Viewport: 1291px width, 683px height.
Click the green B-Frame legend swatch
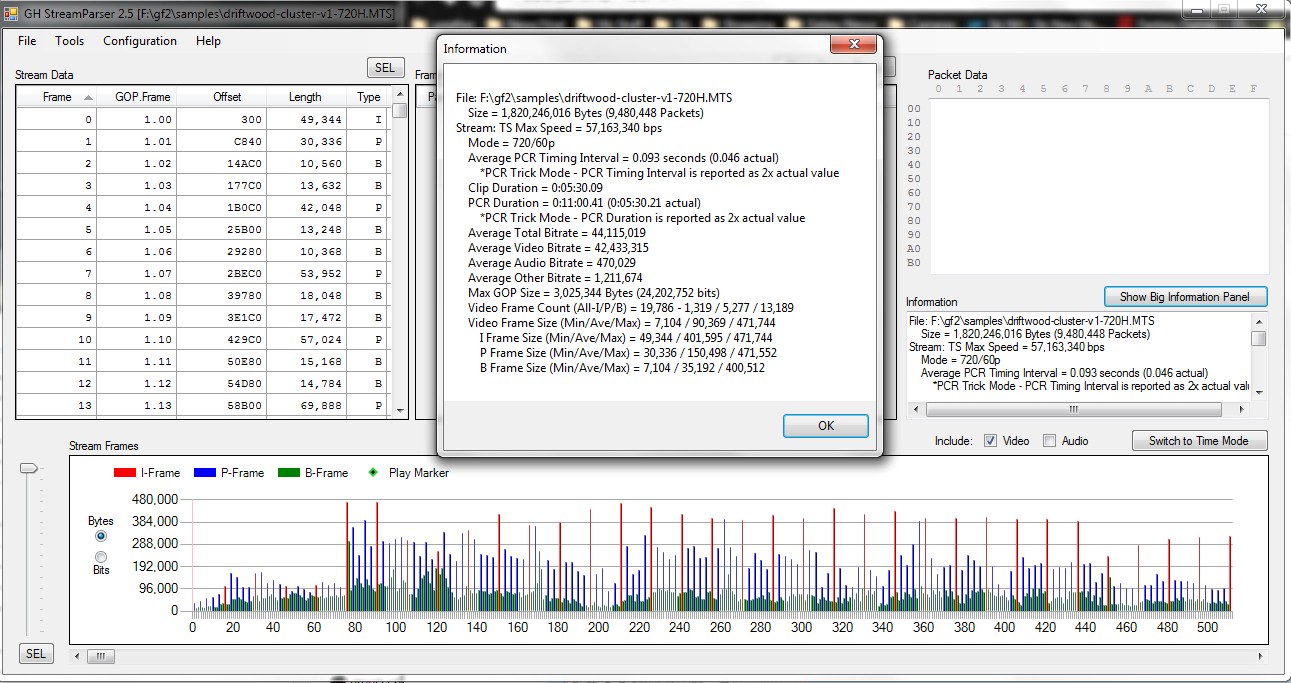click(289, 472)
